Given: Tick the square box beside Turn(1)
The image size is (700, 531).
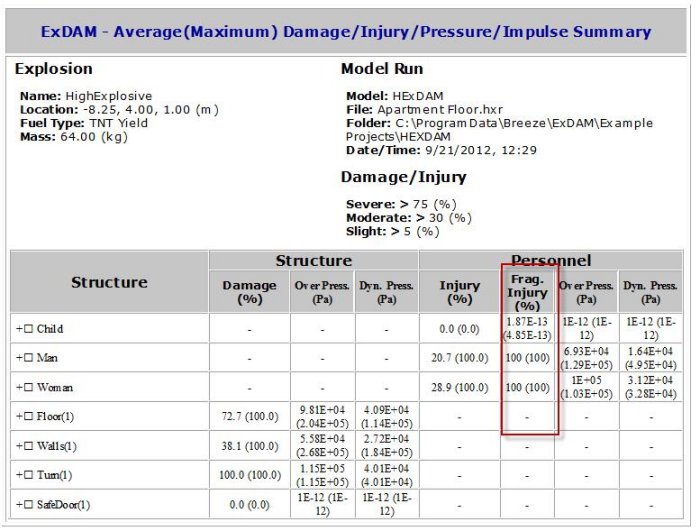Looking at the screenshot, I should click(x=28, y=475).
